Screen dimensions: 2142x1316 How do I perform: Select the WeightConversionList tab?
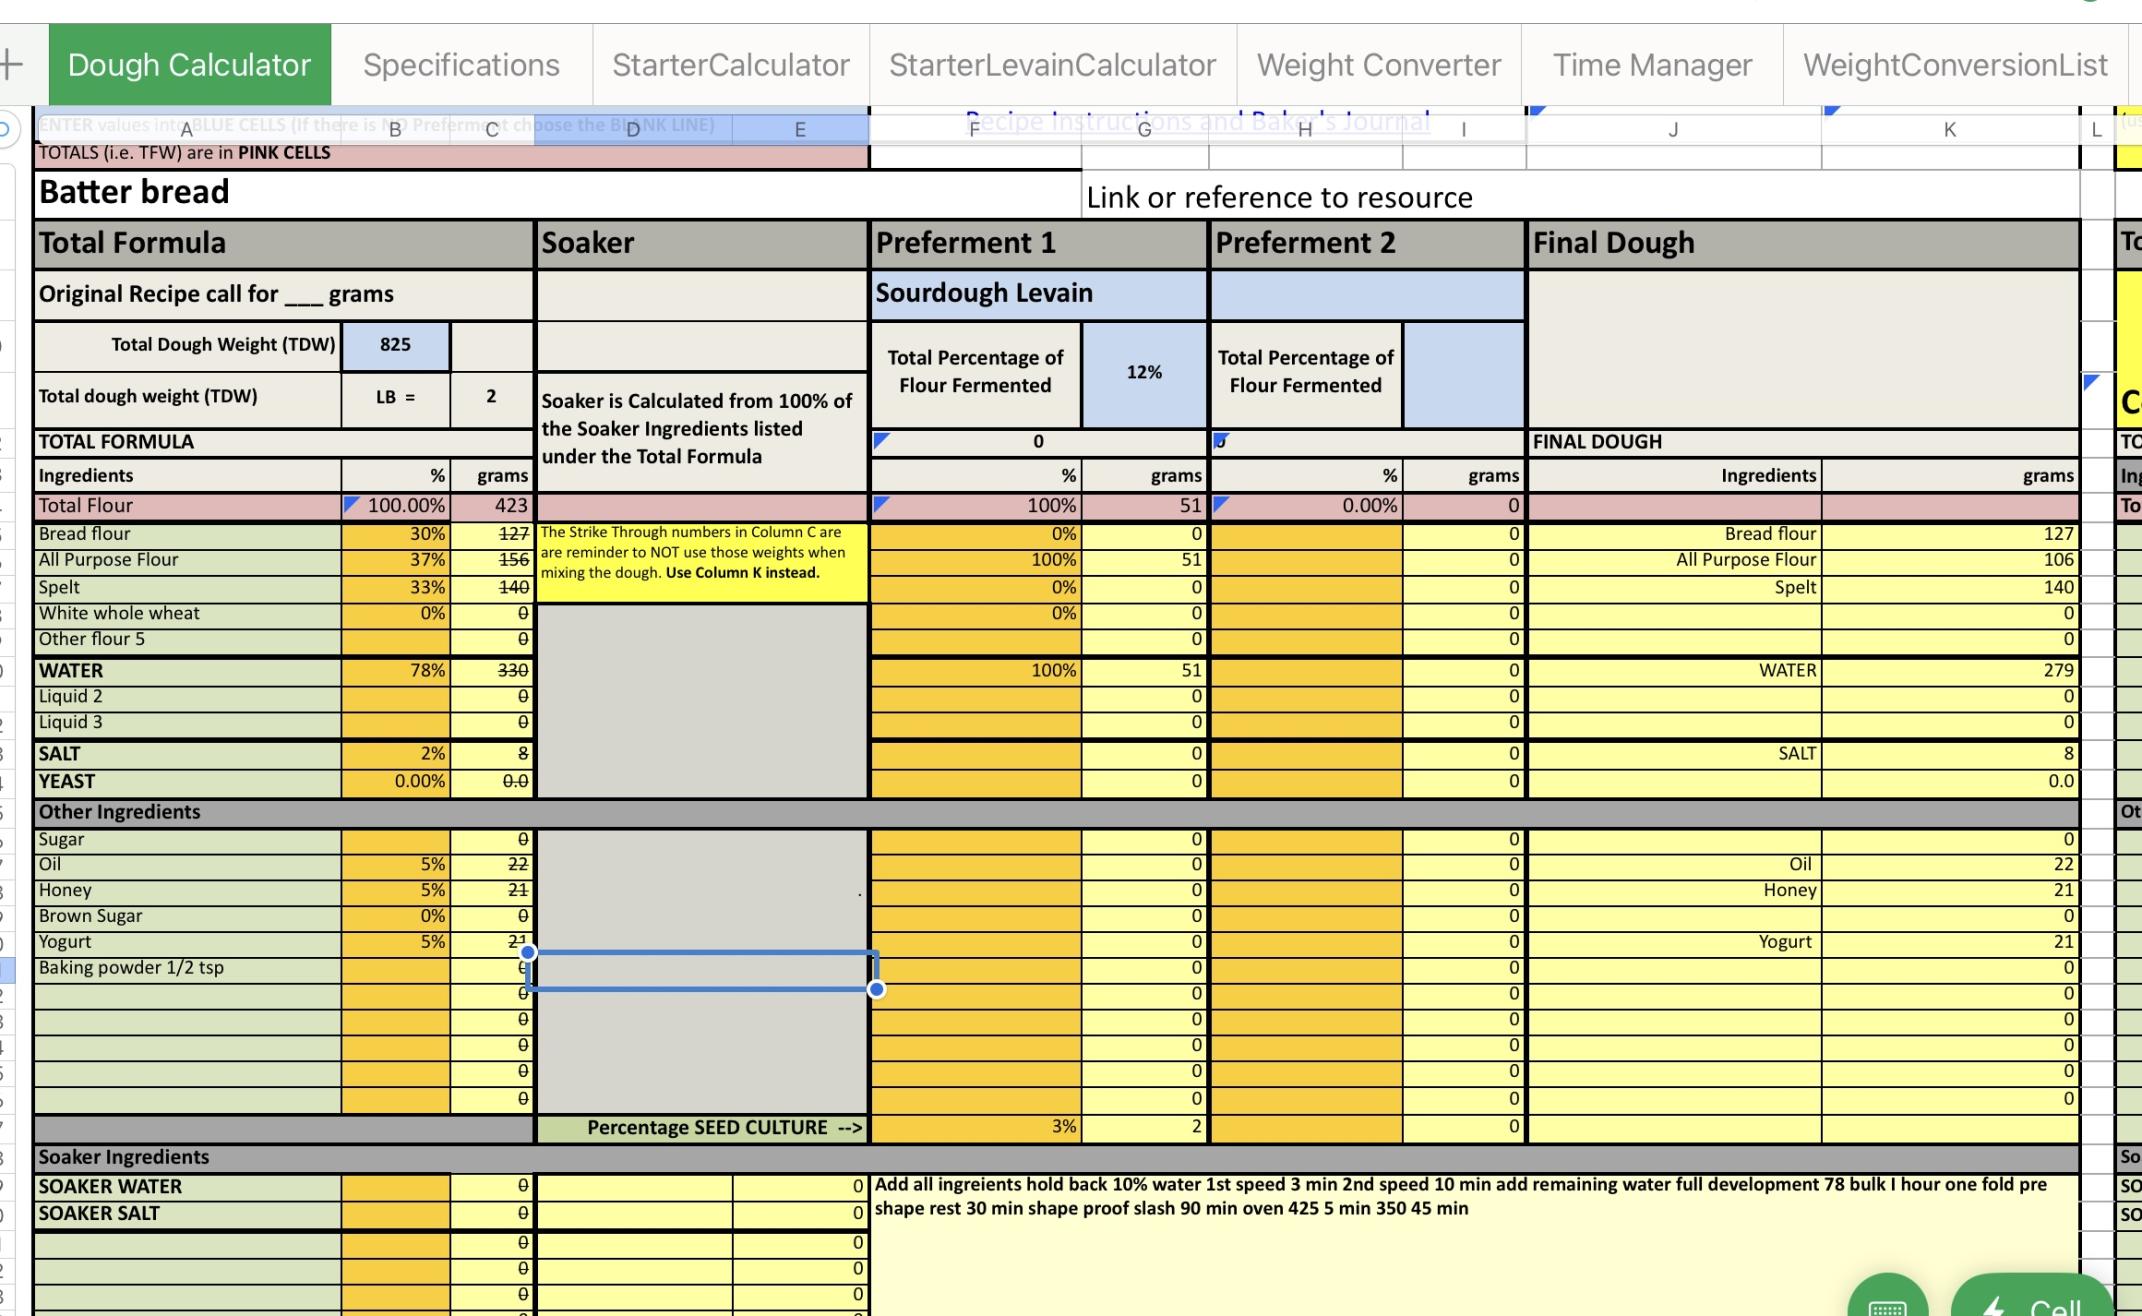(1954, 65)
